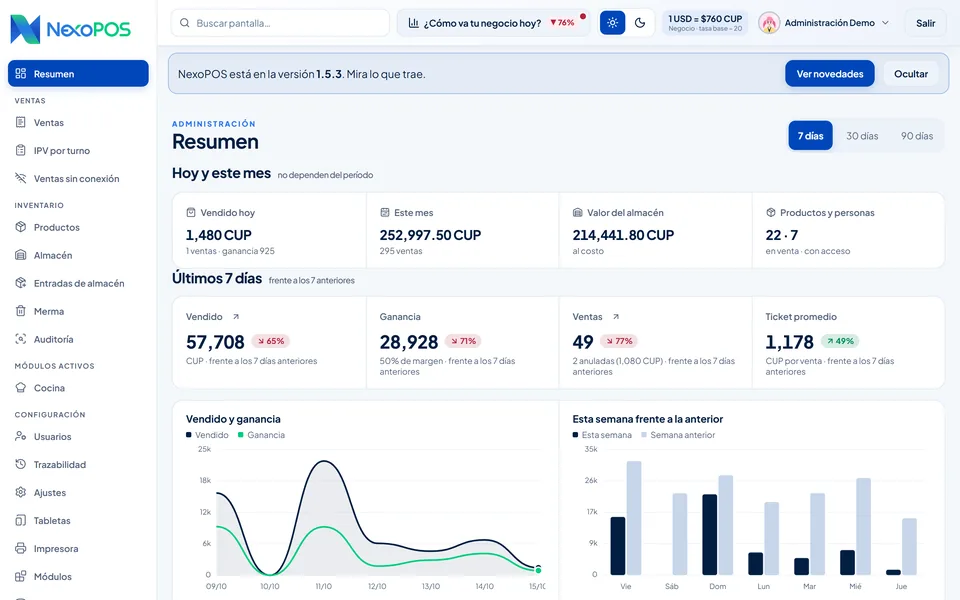Select the 30 días period tab

(x=862, y=136)
